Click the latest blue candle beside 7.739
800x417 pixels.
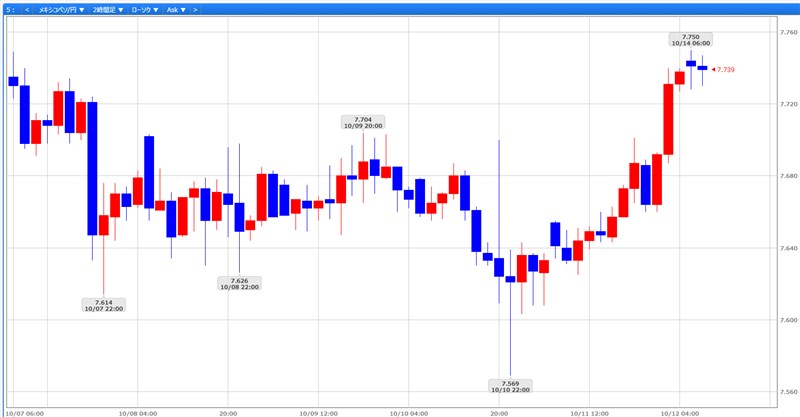[702, 68]
